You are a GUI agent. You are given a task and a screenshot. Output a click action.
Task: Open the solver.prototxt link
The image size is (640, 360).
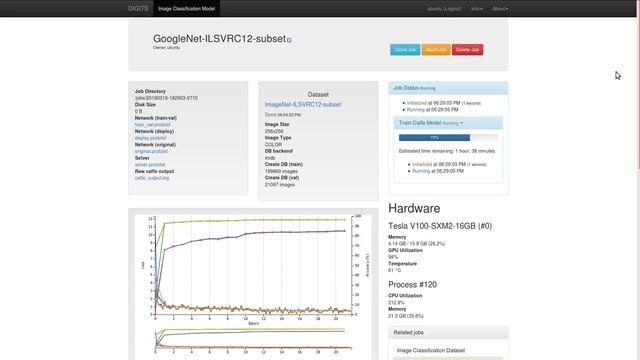click(150, 164)
